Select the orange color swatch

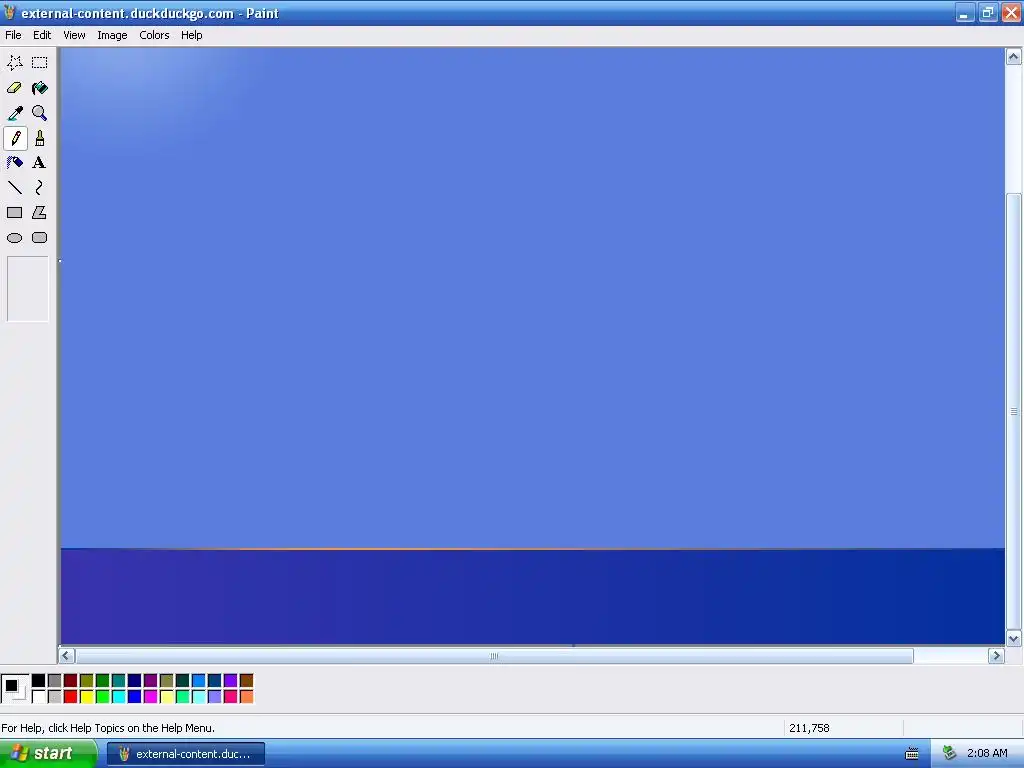click(246, 697)
